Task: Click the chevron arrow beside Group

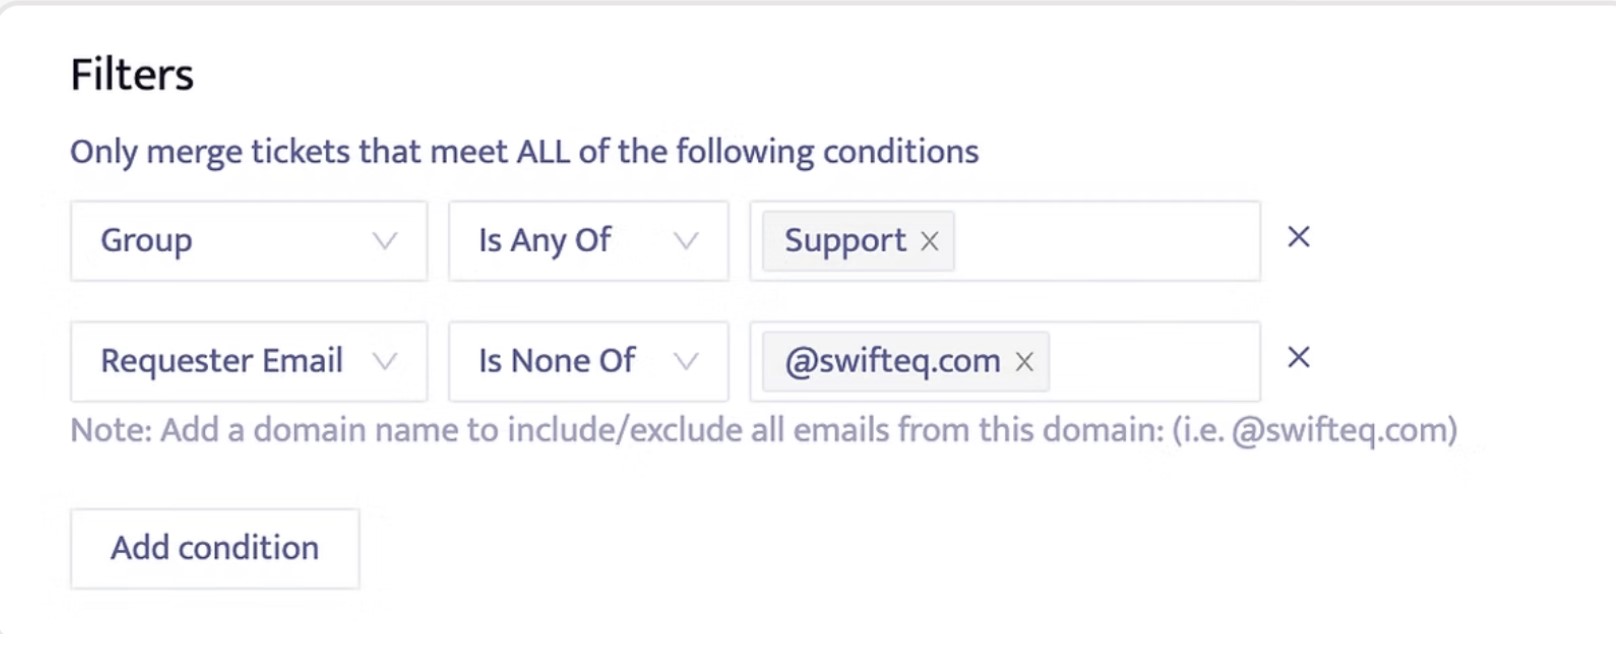Action: (385, 241)
